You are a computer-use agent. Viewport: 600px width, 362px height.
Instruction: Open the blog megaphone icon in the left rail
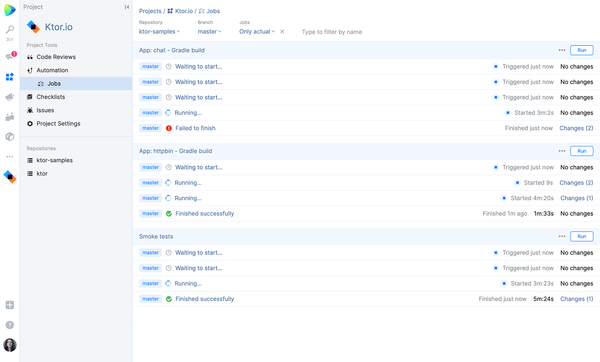click(x=10, y=97)
